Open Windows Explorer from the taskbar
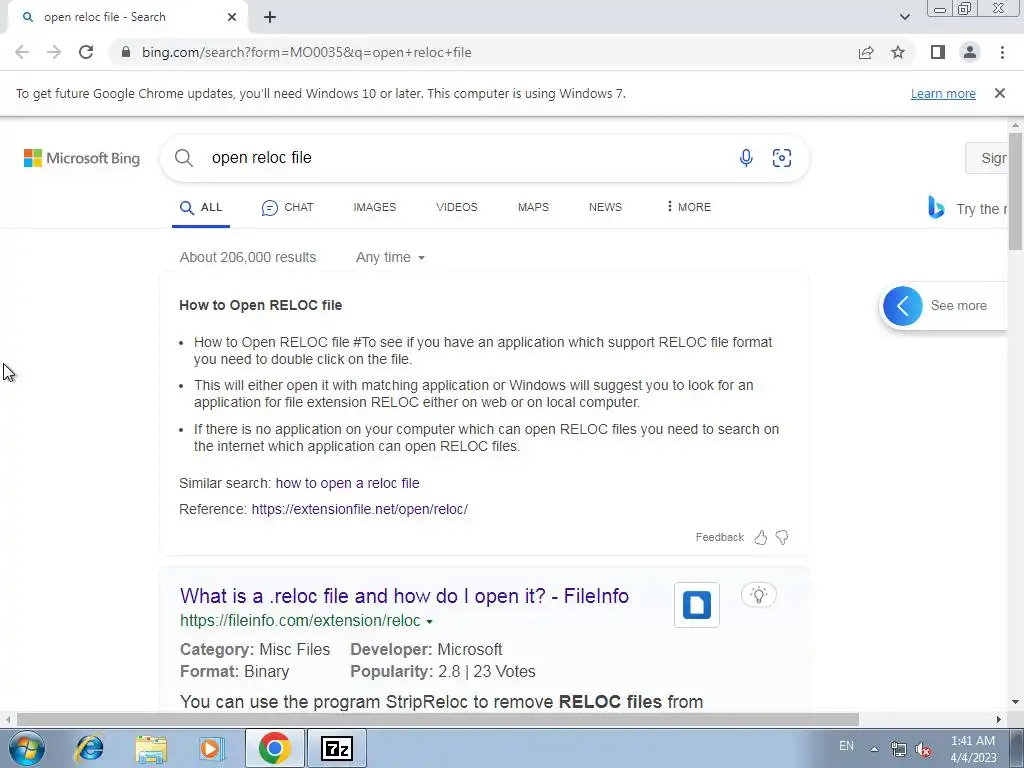This screenshot has height=768, width=1024. point(151,748)
